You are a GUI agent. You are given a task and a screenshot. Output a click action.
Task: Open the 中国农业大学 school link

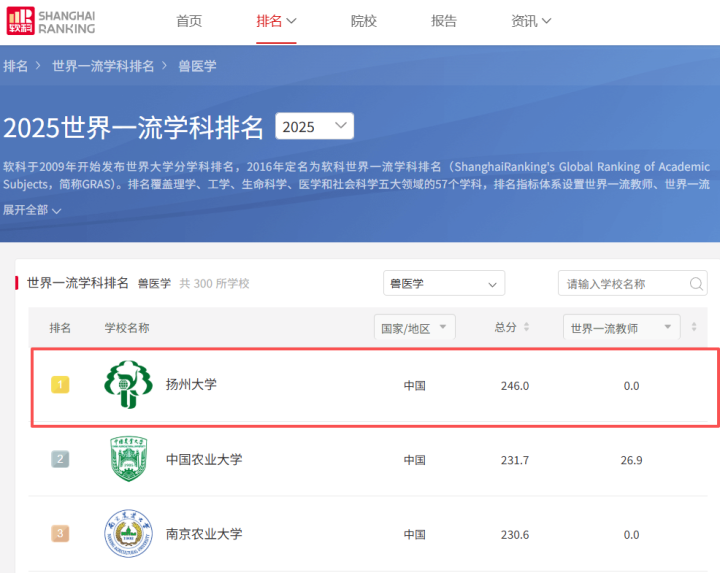point(204,460)
